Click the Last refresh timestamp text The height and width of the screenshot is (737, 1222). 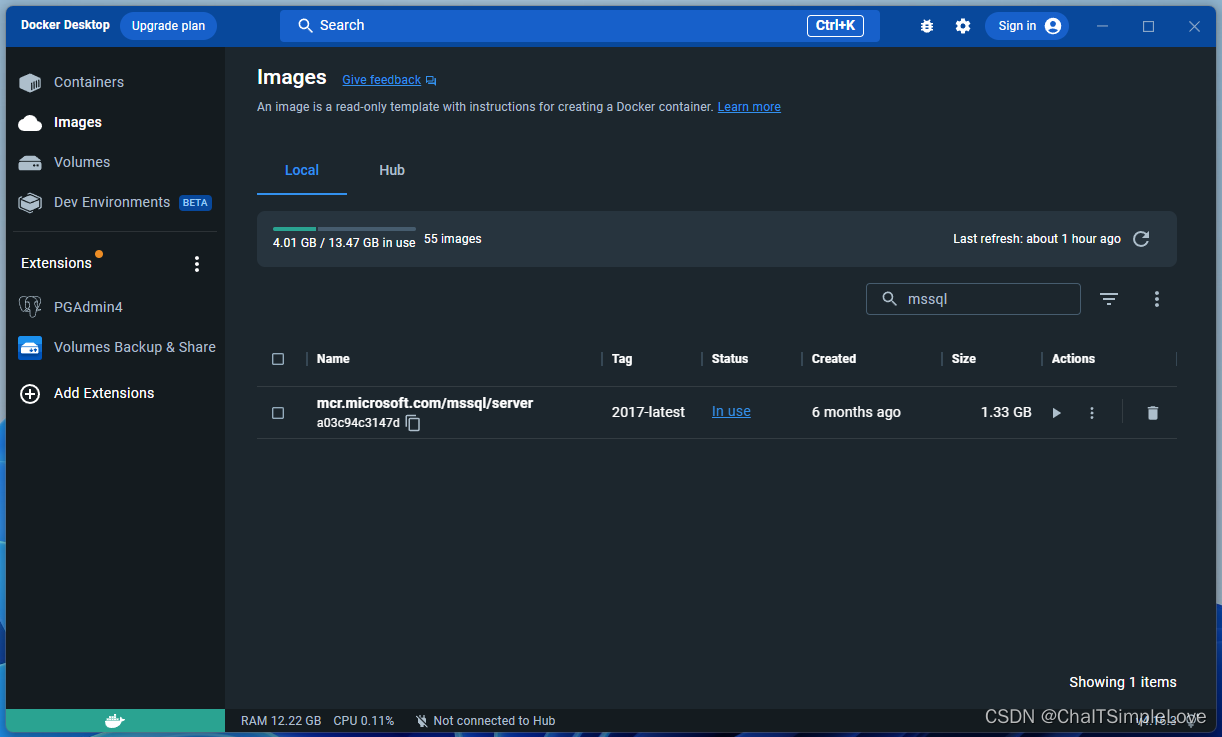tap(1037, 240)
